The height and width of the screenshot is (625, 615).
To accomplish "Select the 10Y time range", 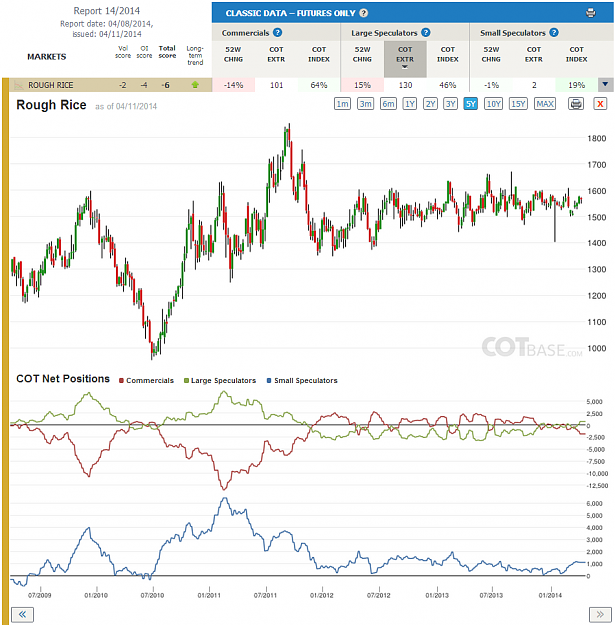I will (493, 104).
